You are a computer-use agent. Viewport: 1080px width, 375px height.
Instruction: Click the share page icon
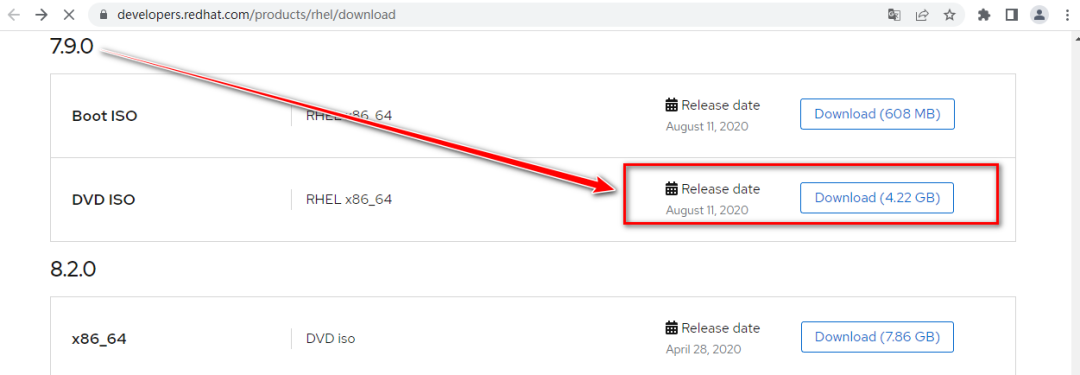pos(922,14)
